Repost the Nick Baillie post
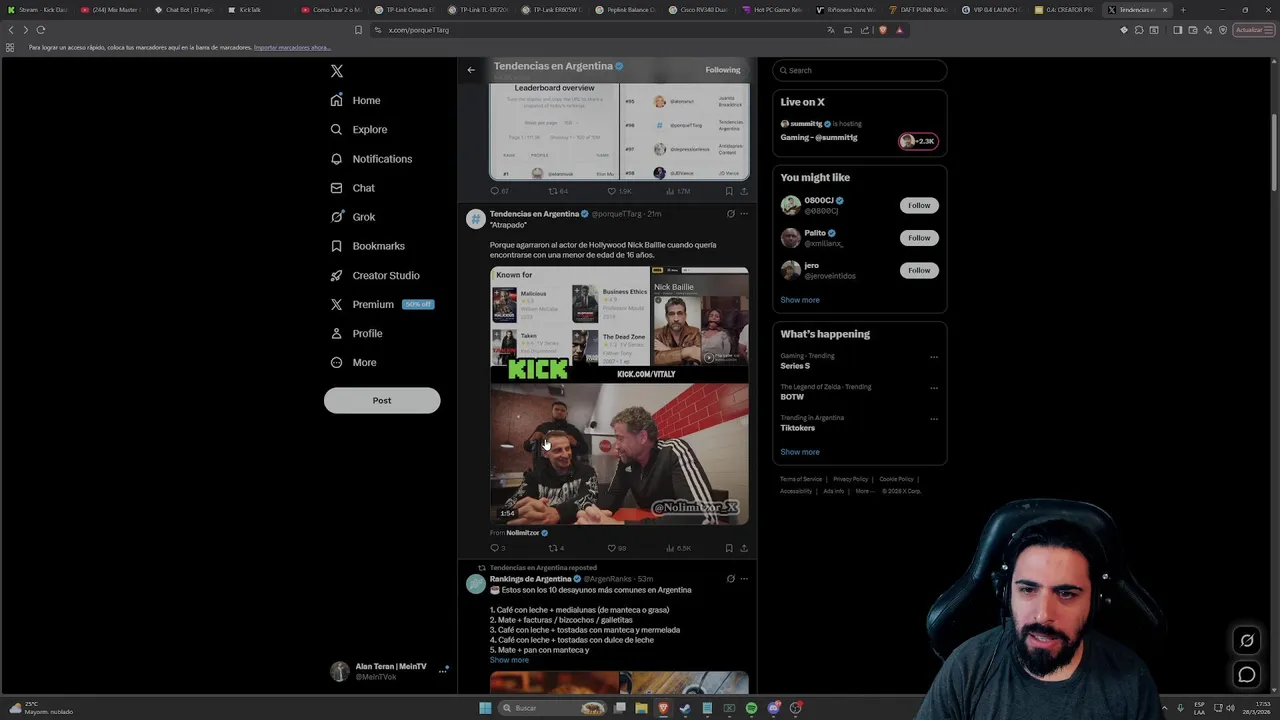The width and height of the screenshot is (1280, 720). click(x=556, y=548)
